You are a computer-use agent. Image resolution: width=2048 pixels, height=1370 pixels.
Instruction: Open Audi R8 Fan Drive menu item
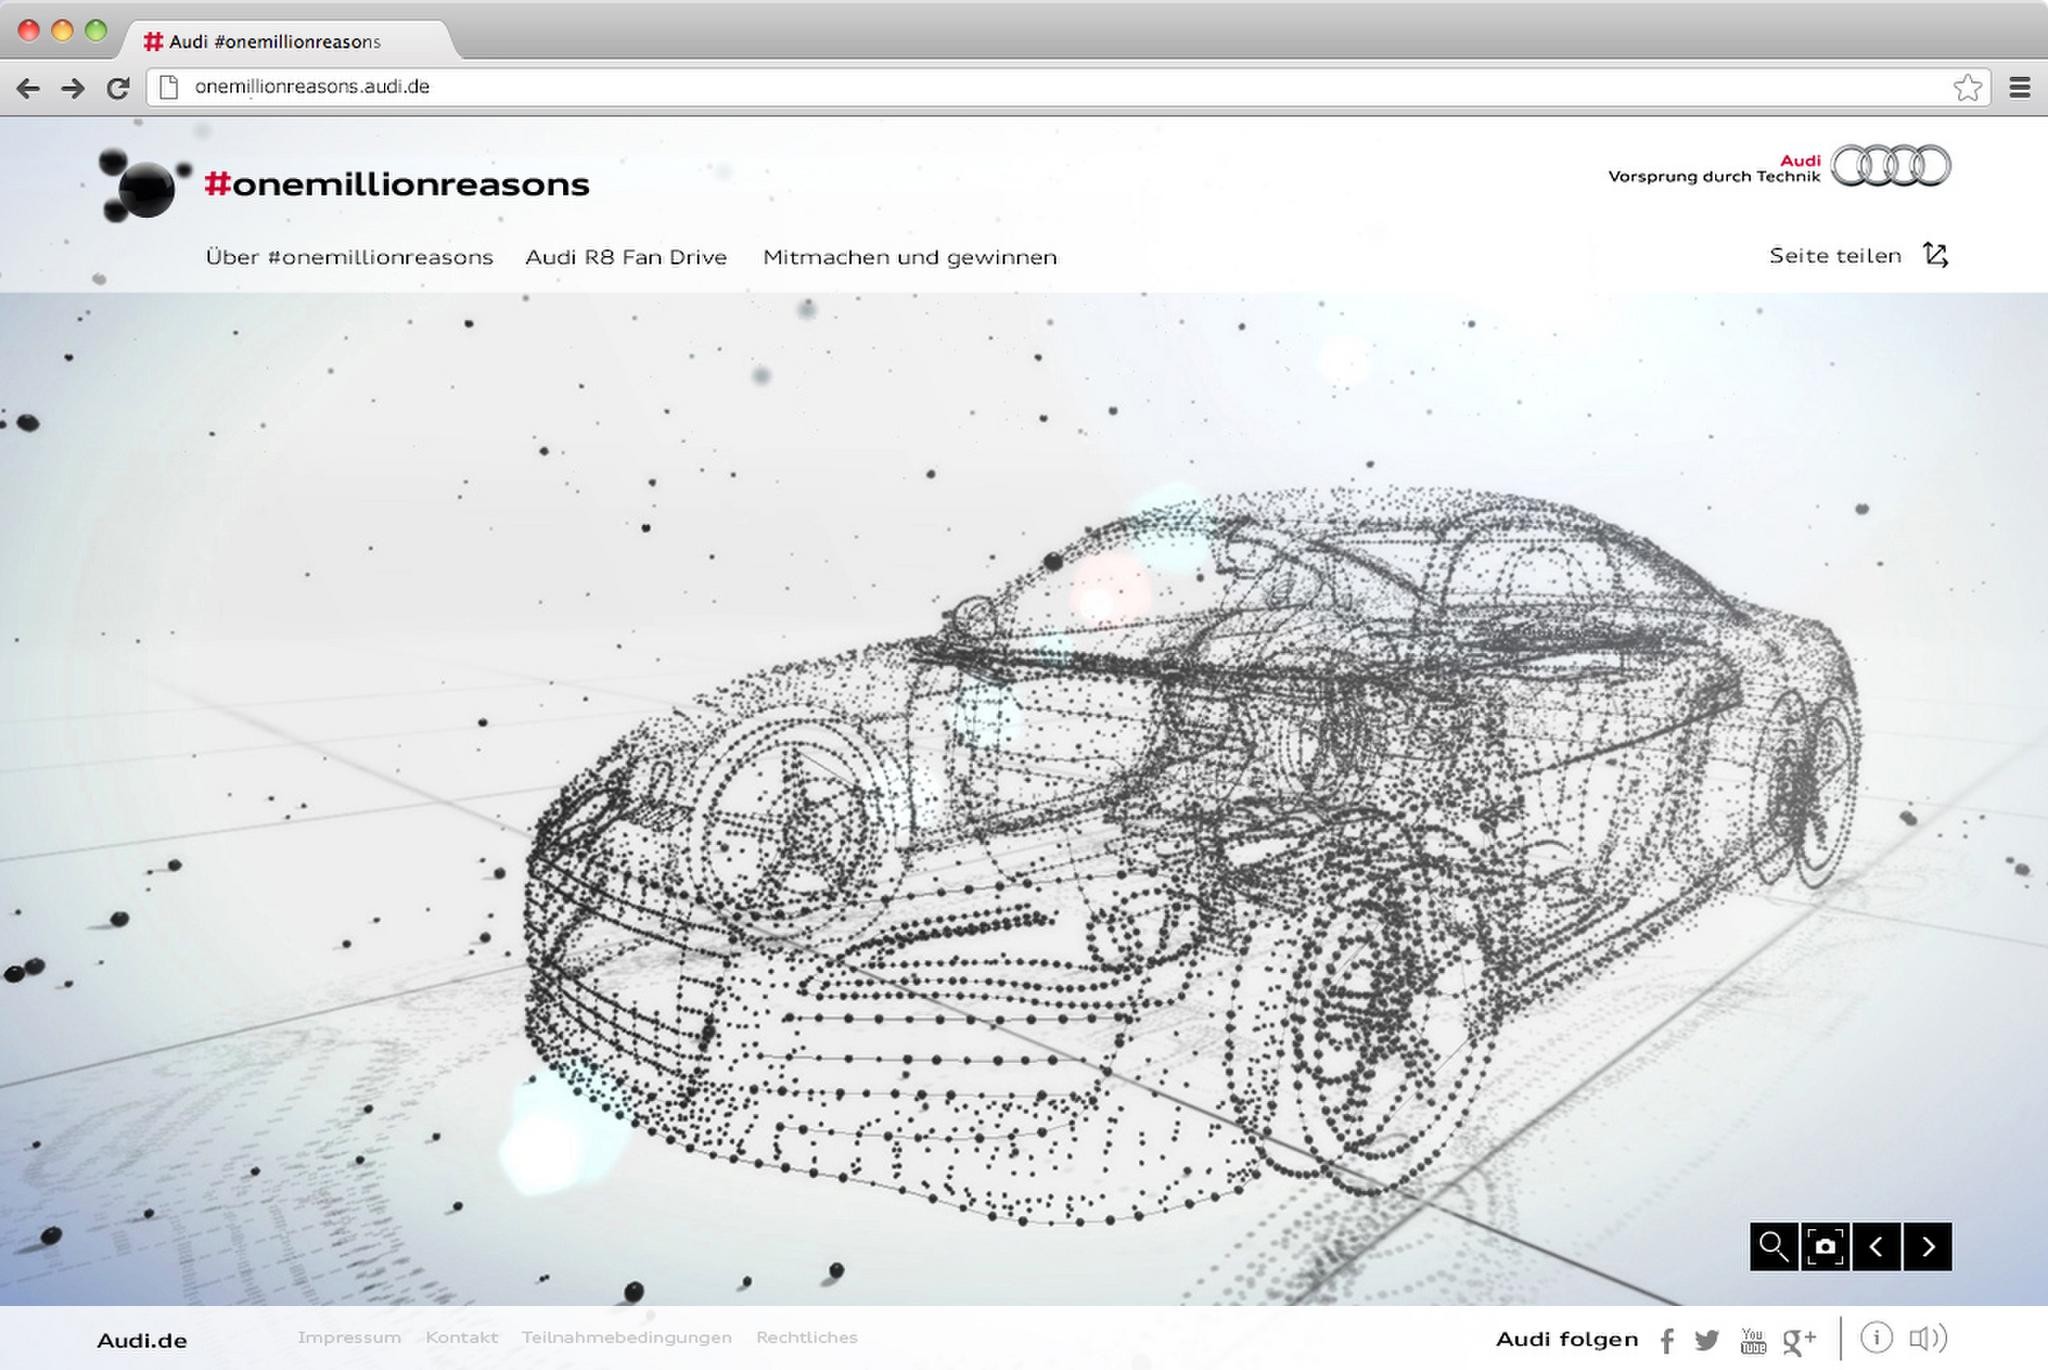click(626, 257)
